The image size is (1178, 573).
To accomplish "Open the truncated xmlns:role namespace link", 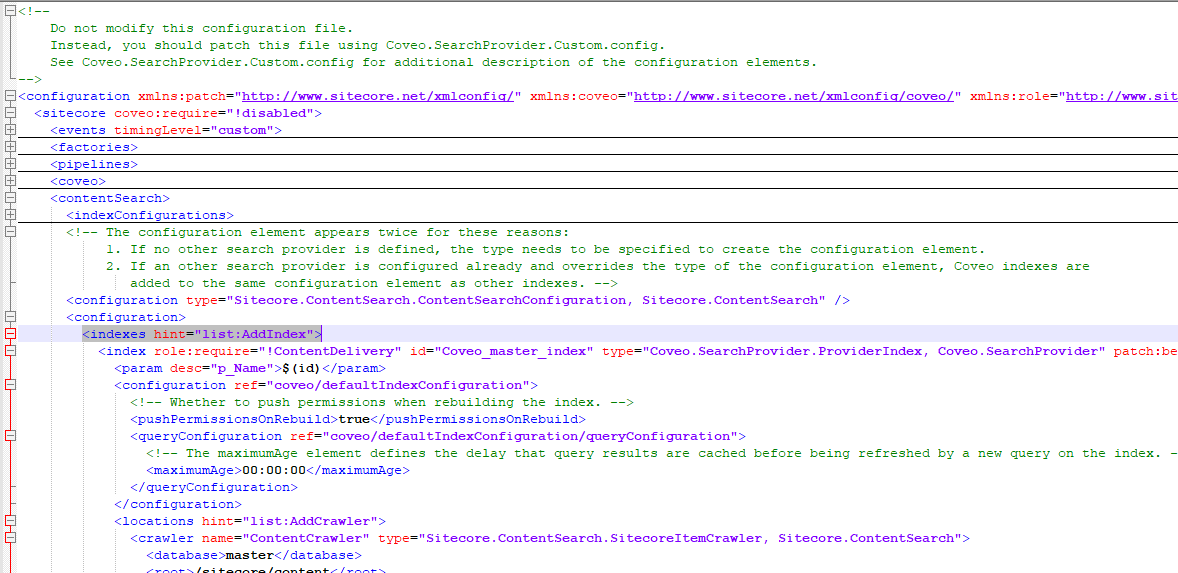I will click(x=1122, y=96).
